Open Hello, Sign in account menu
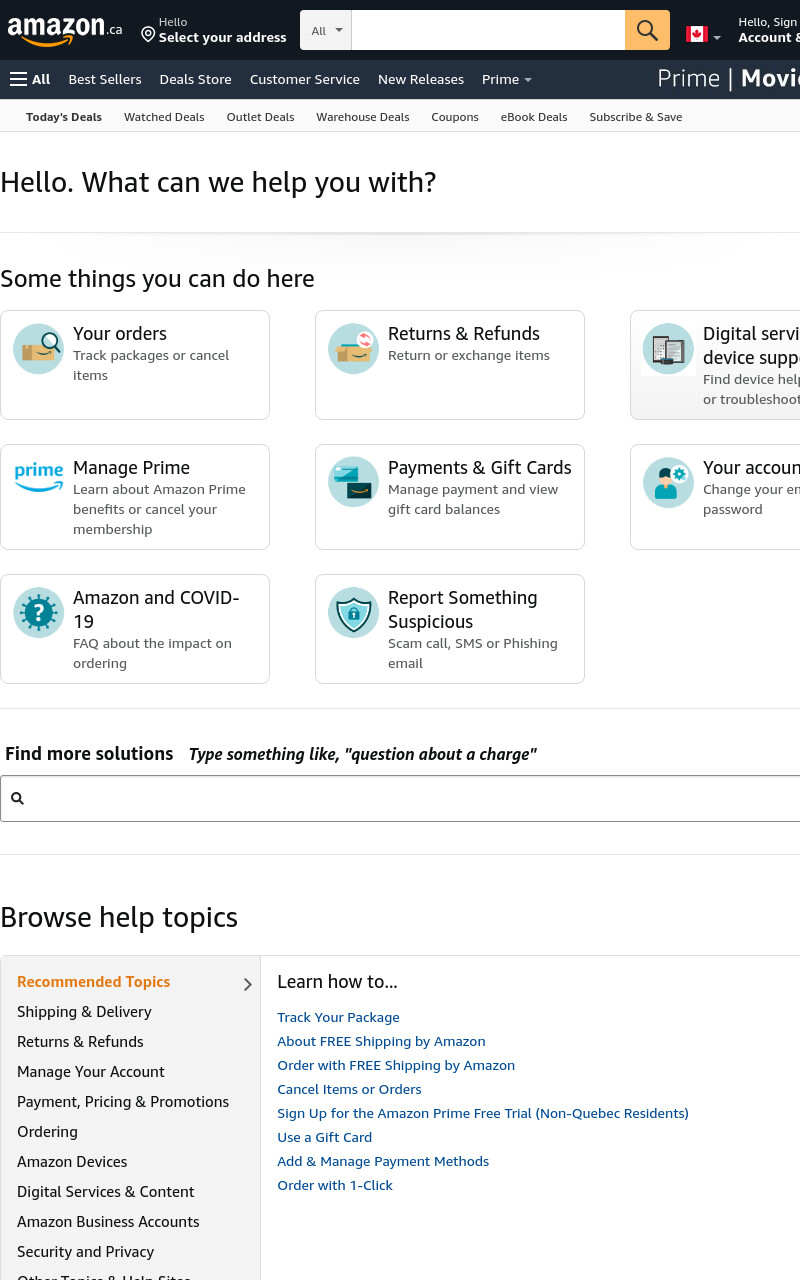 pyautogui.click(x=768, y=30)
